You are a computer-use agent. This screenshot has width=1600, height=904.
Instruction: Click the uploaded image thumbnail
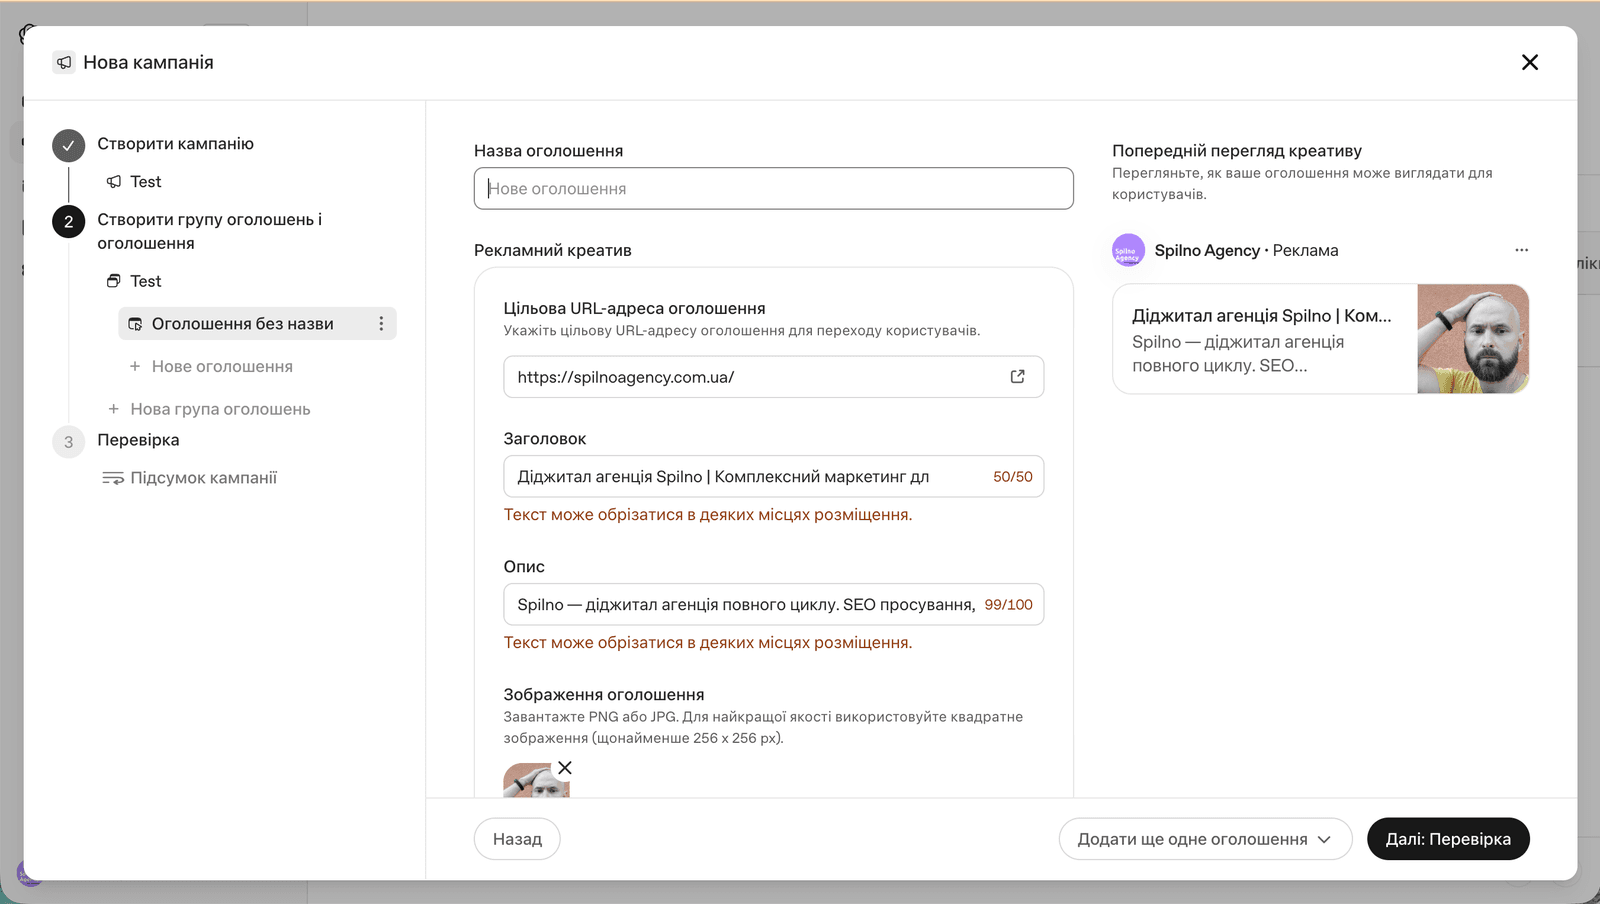coord(536,781)
